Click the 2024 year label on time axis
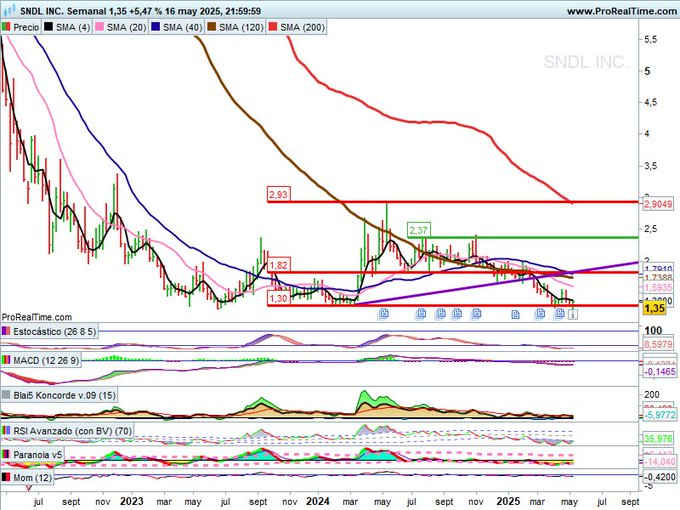680x510 pixels. pyautogui.click(x=318, y=501)
